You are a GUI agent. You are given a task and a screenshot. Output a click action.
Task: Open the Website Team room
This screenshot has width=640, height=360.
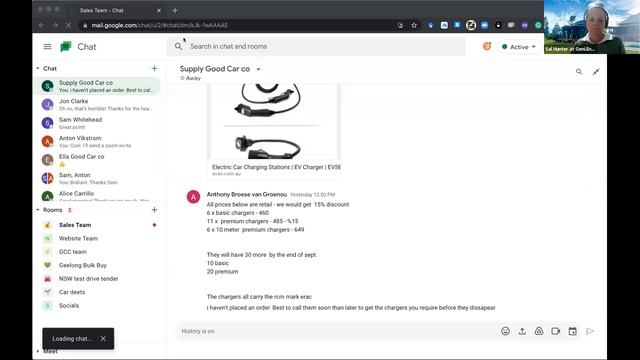click(x=98, y=238)
